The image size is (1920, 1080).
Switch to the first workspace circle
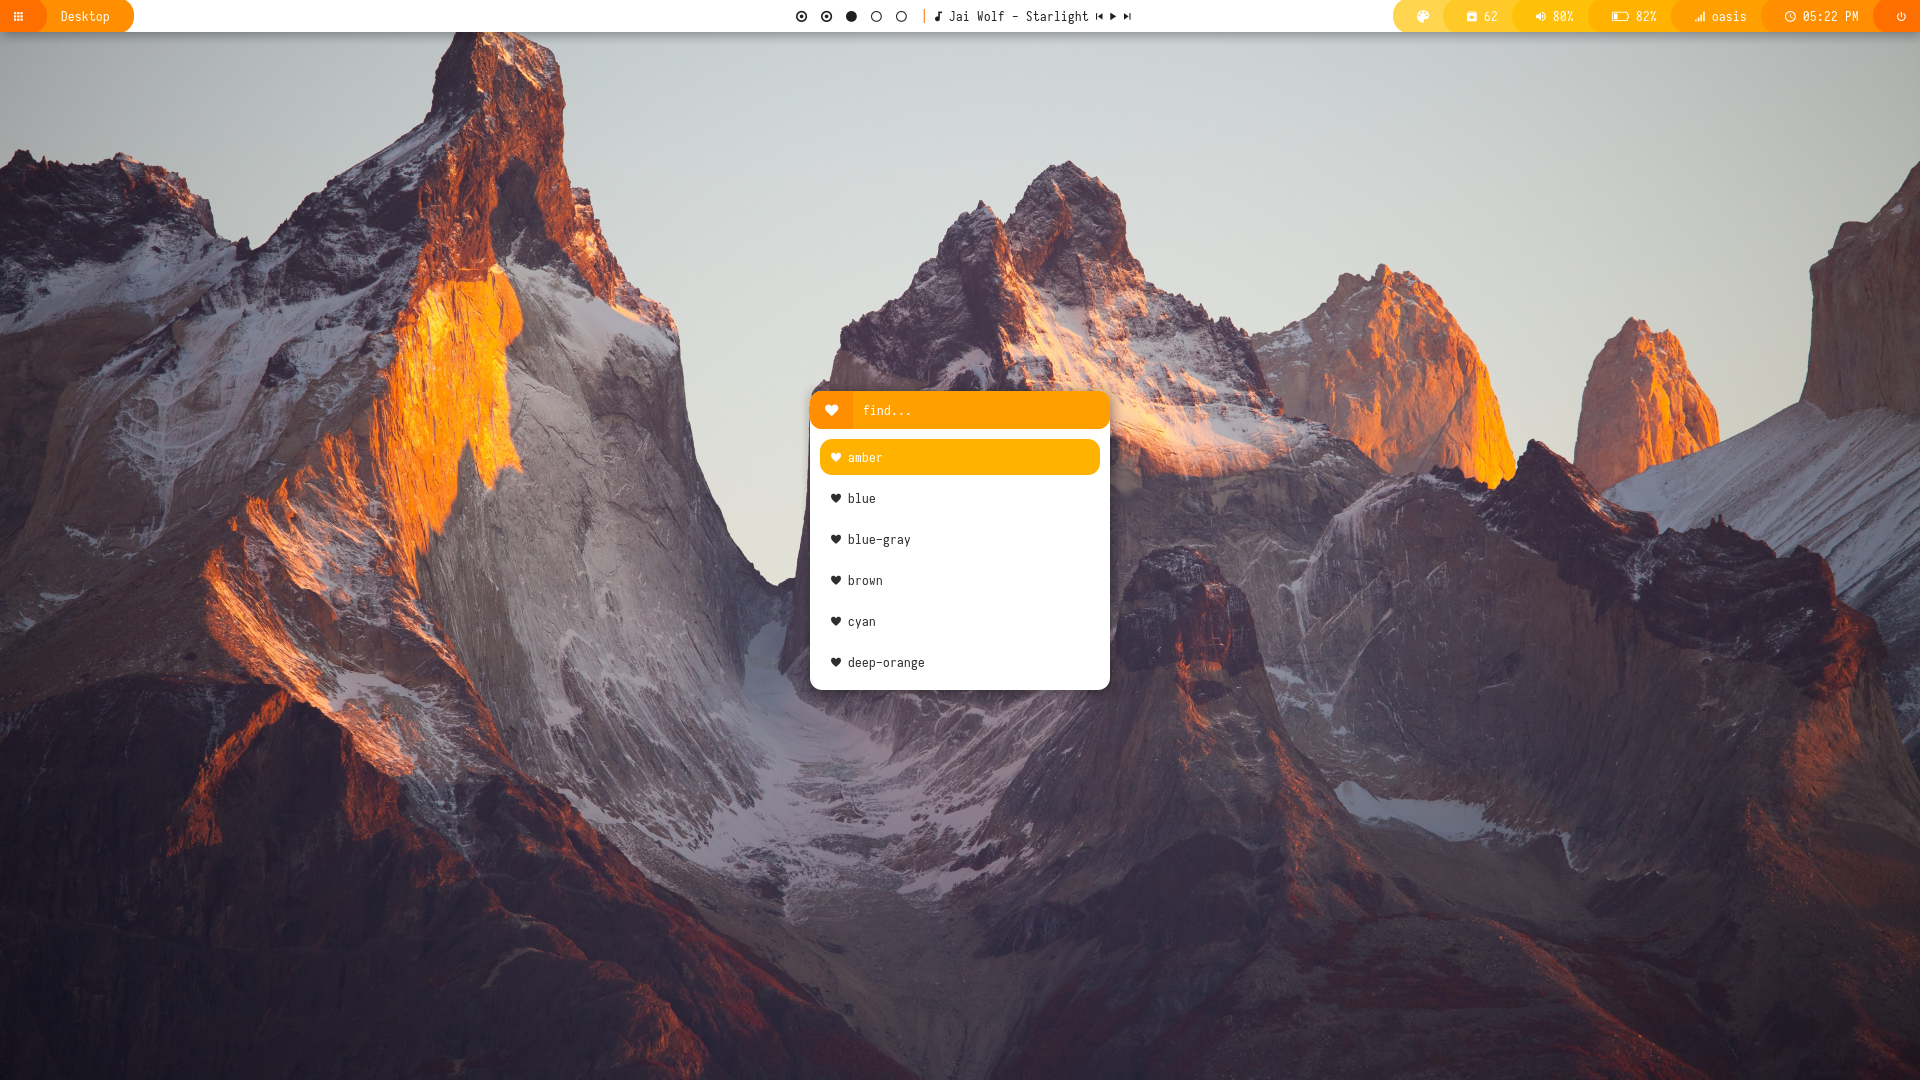tap(801, 16)
